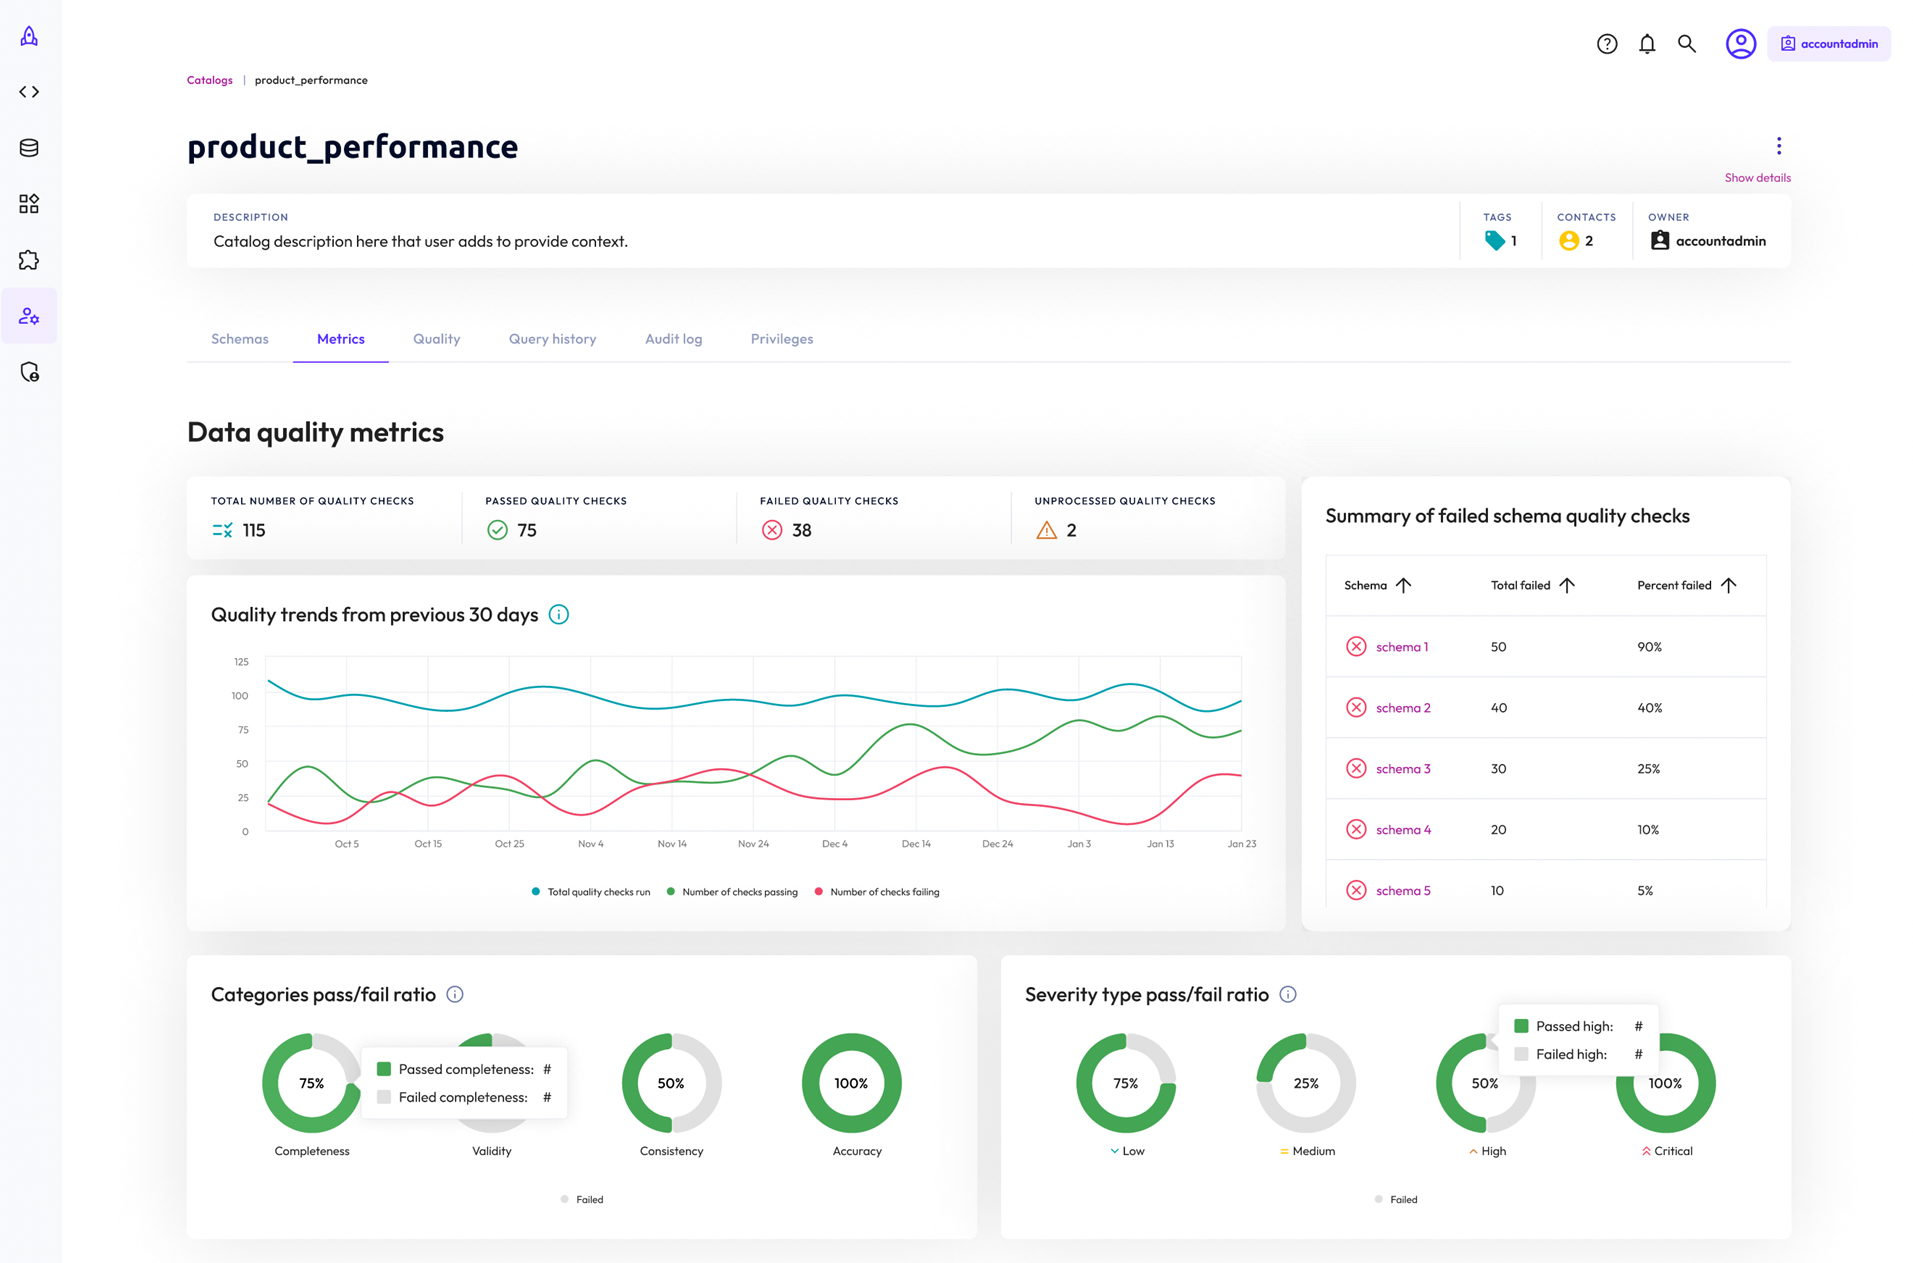Image resolution: width=1913 pixels, height=1263 pixels.
Task: Click the Show details link
Action: pos(1757,177)
